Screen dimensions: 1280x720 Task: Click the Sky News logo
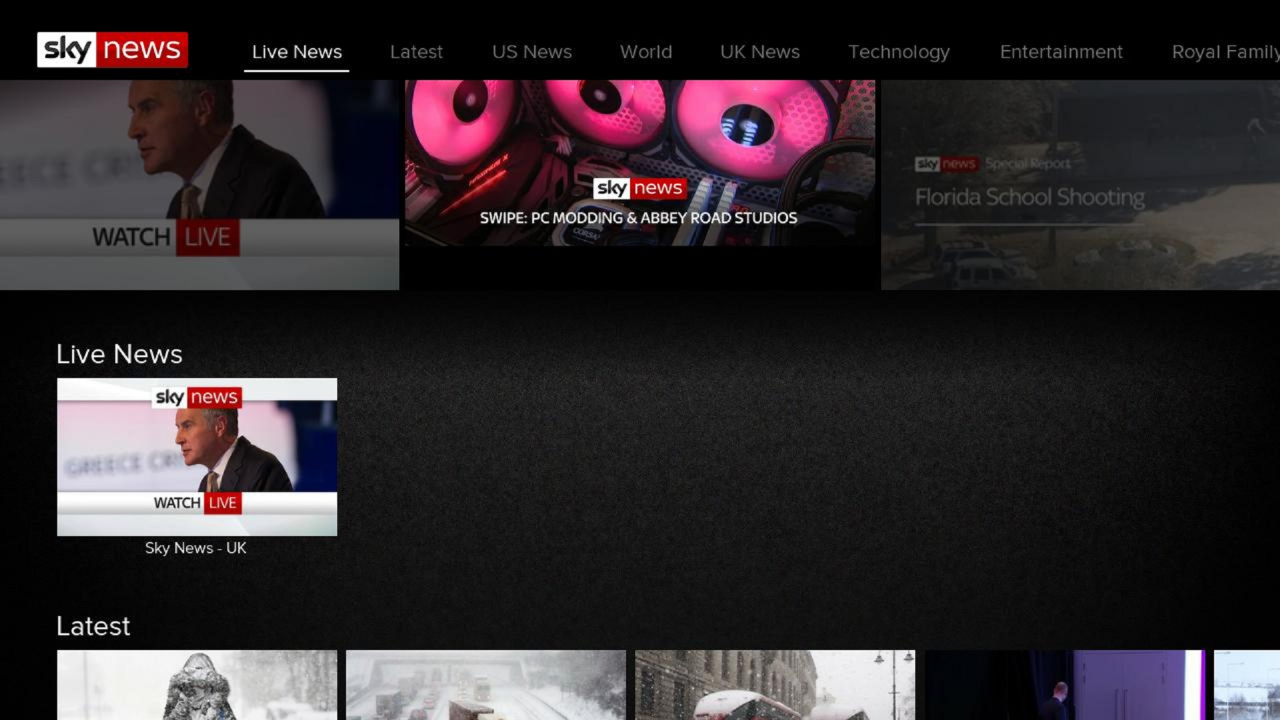click(111, 48)
